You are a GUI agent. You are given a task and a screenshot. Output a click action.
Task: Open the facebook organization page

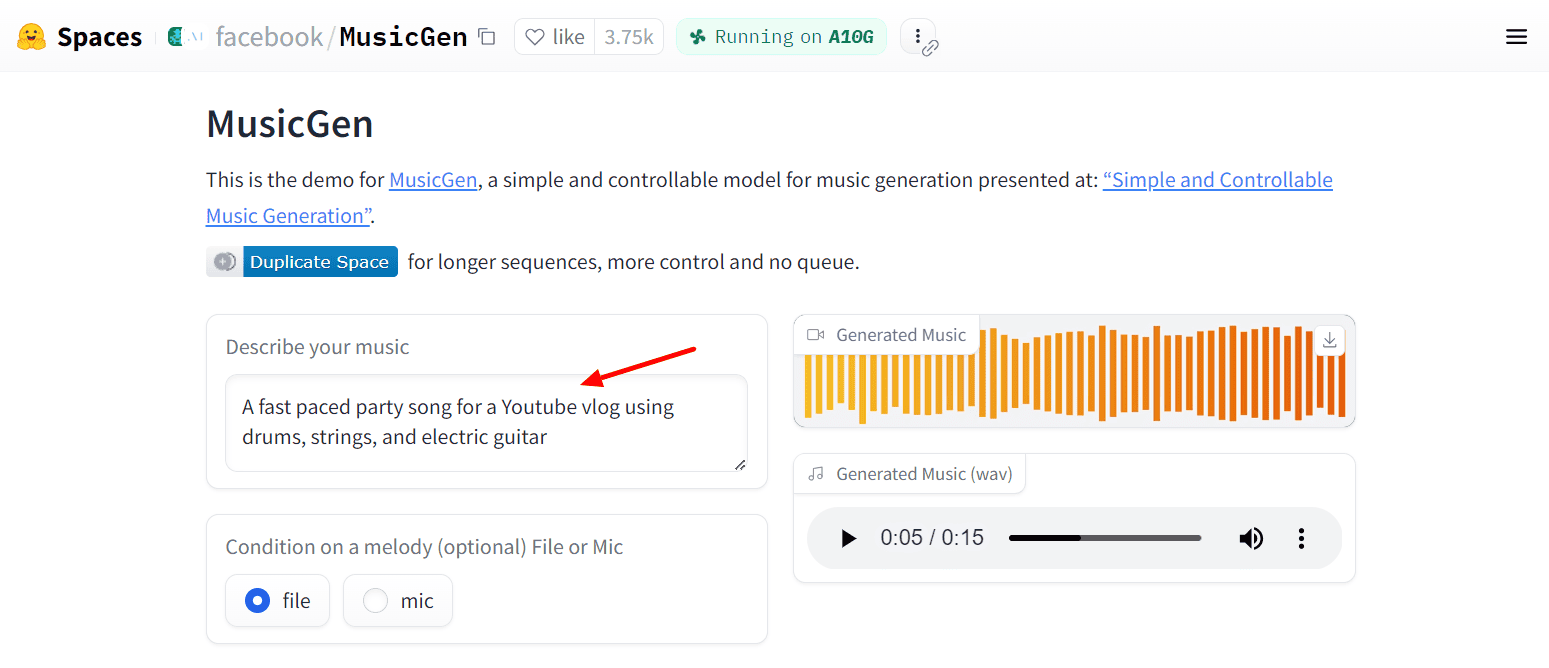coord(268,37)
